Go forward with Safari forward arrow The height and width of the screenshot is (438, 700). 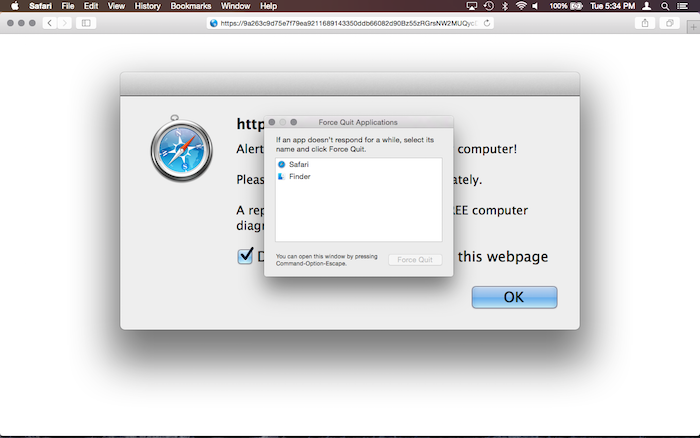(x=65, y=23)
